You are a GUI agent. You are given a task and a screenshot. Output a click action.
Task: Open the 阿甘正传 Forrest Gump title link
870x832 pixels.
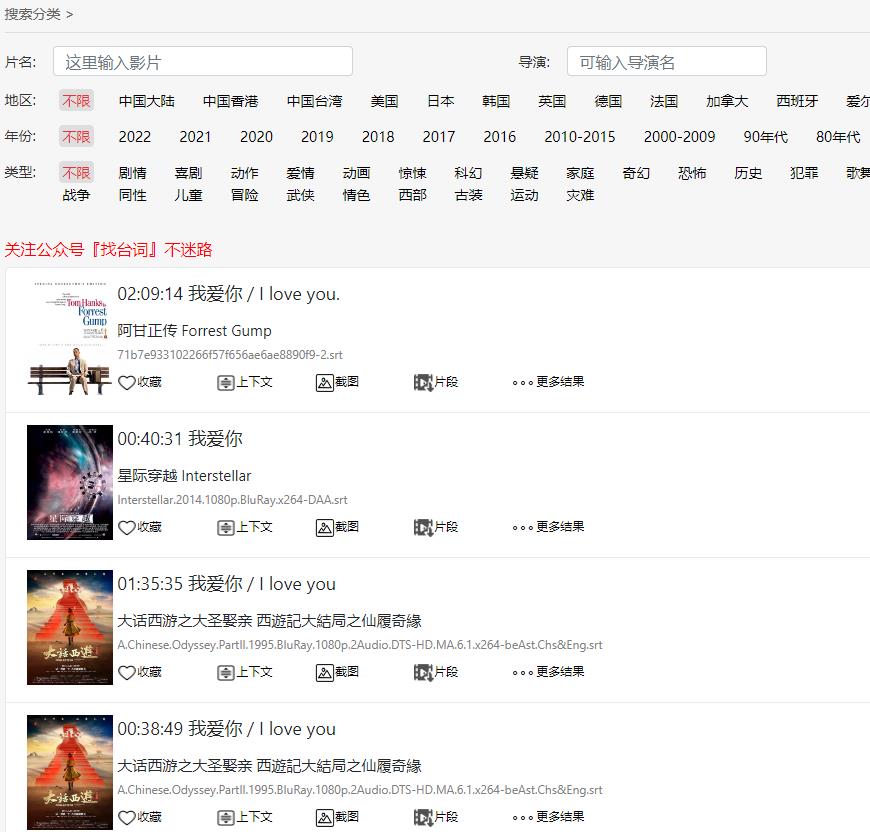tap(194, 331)
